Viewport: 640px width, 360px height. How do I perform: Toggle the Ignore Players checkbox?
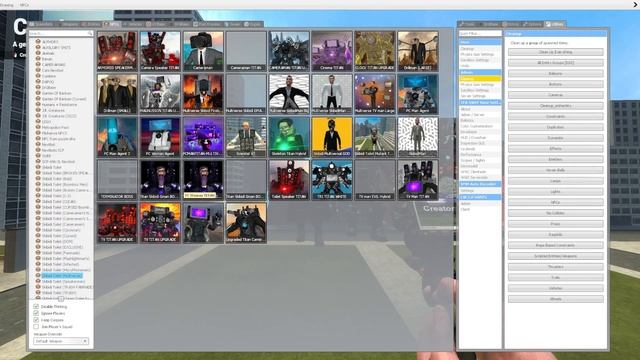click(36, 313)
